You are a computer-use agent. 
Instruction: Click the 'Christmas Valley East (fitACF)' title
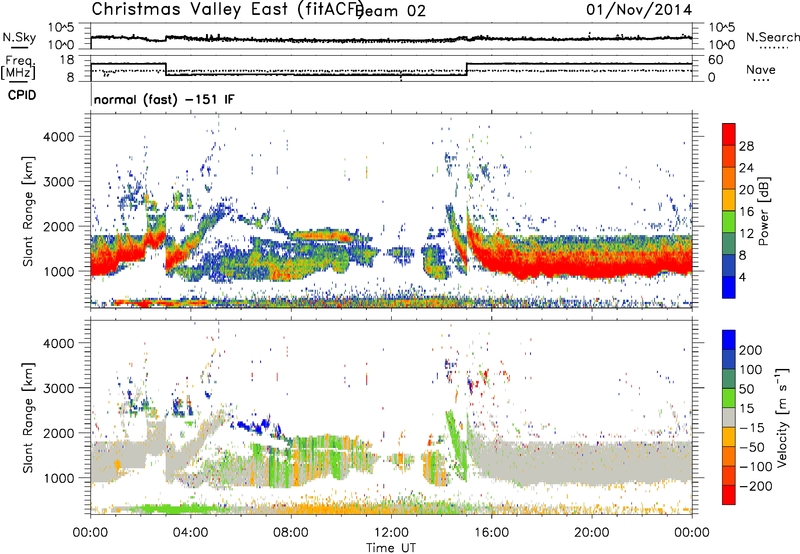pos(227,9)
